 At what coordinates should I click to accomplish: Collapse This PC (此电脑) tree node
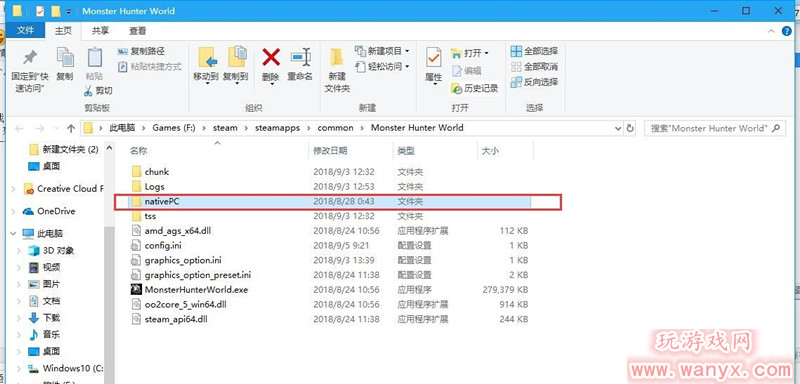(x=13, y=234)
